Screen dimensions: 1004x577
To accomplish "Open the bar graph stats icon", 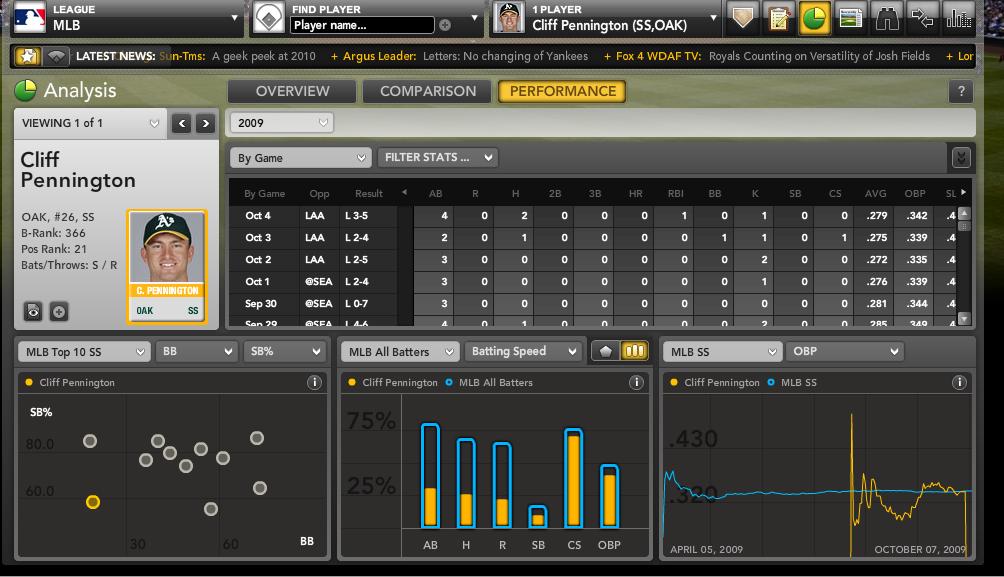I will [959, 18].
